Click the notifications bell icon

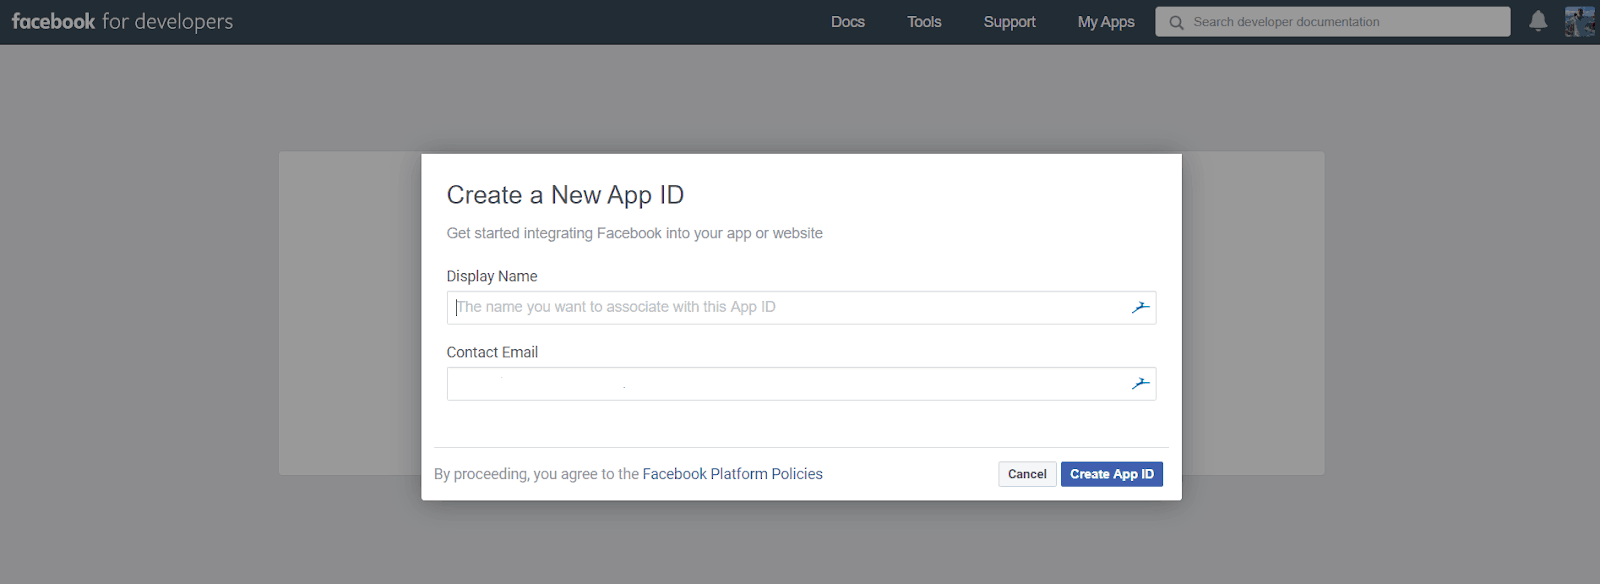point(1538,21)
